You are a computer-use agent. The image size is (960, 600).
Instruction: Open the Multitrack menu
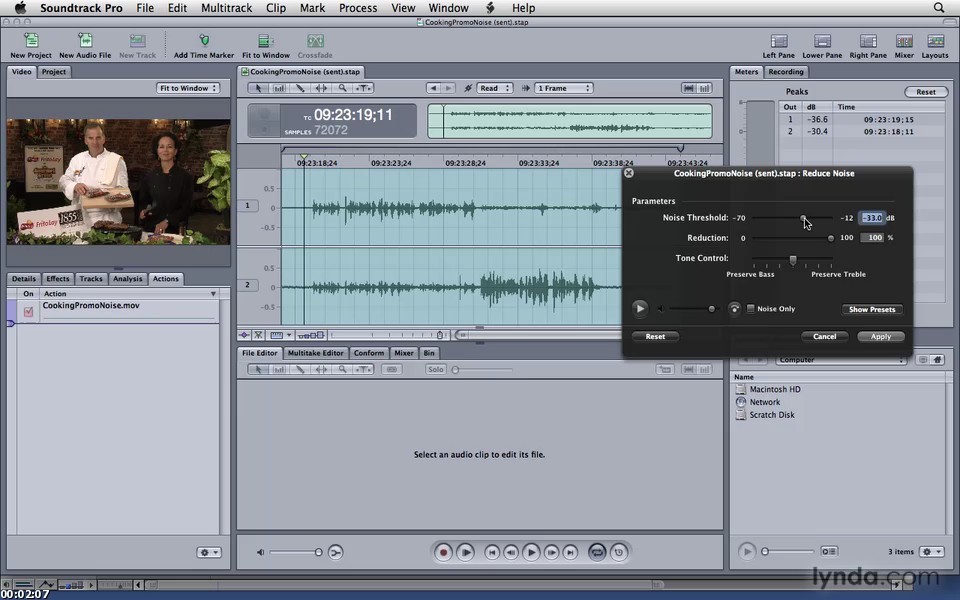227,8
